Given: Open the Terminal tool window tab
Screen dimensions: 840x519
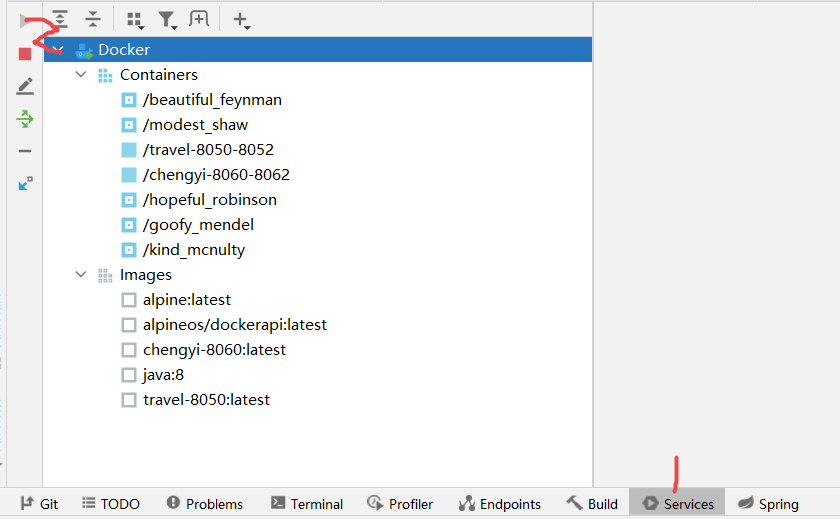Looking at the screenshot, I should coord(306,503).
